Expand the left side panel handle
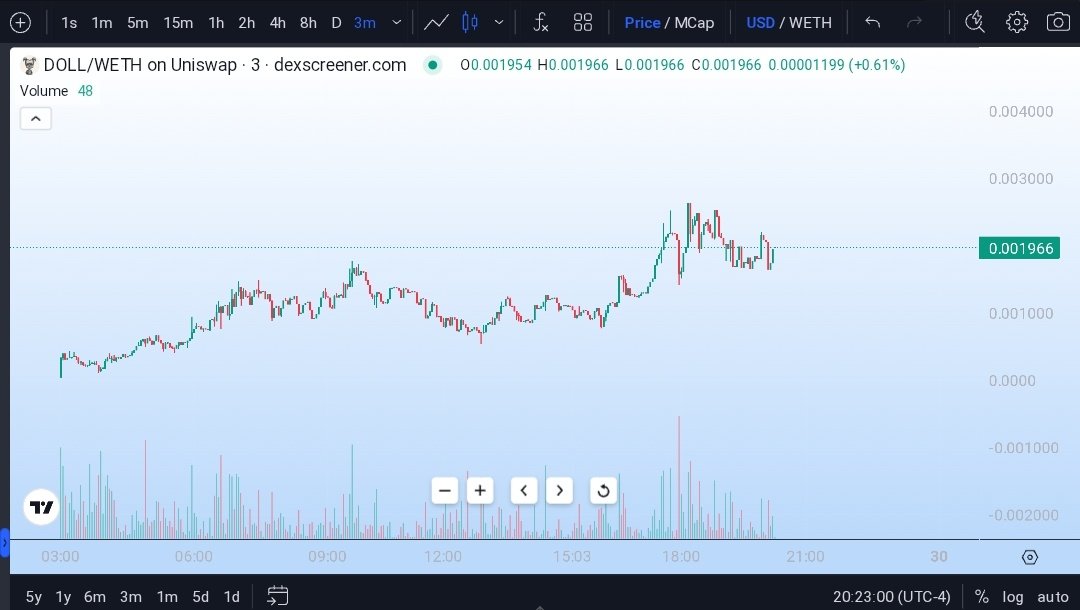The height and width of the screenshot is (610, 1080). (x=4, y=543)
